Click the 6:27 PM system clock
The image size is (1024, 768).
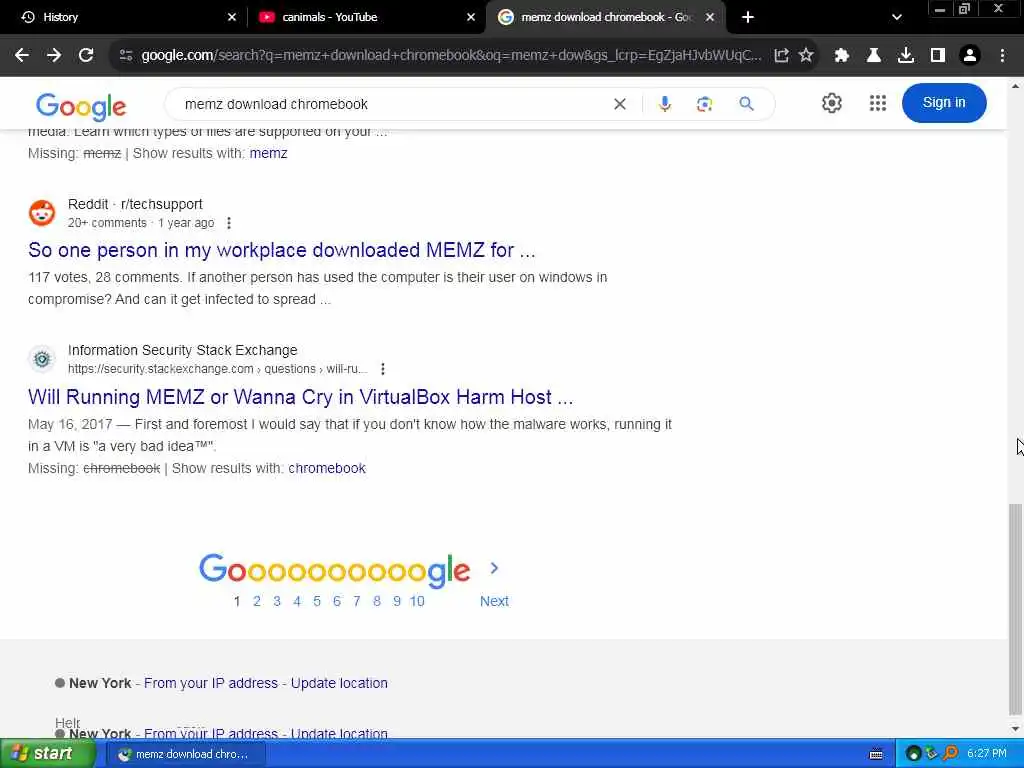pyautogui.click(x=987, y=754)
